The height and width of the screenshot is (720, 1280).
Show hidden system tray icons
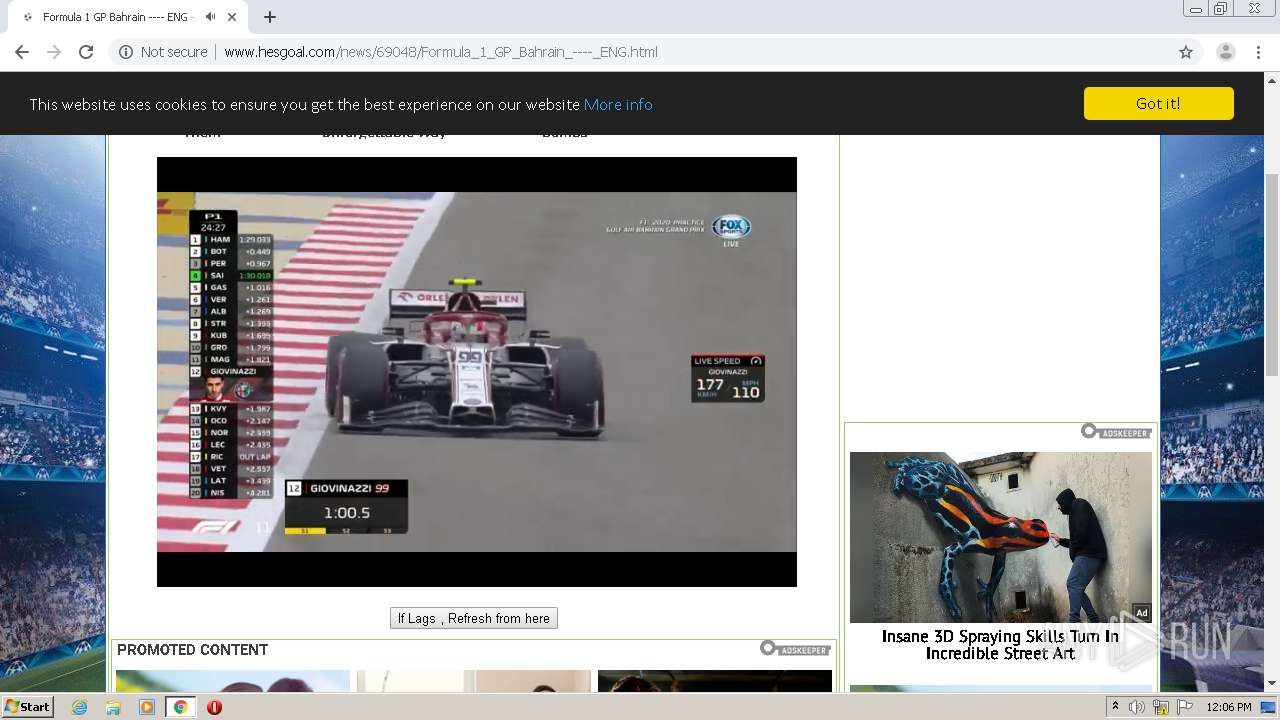pyautogui.click(x=1115, y=707)
